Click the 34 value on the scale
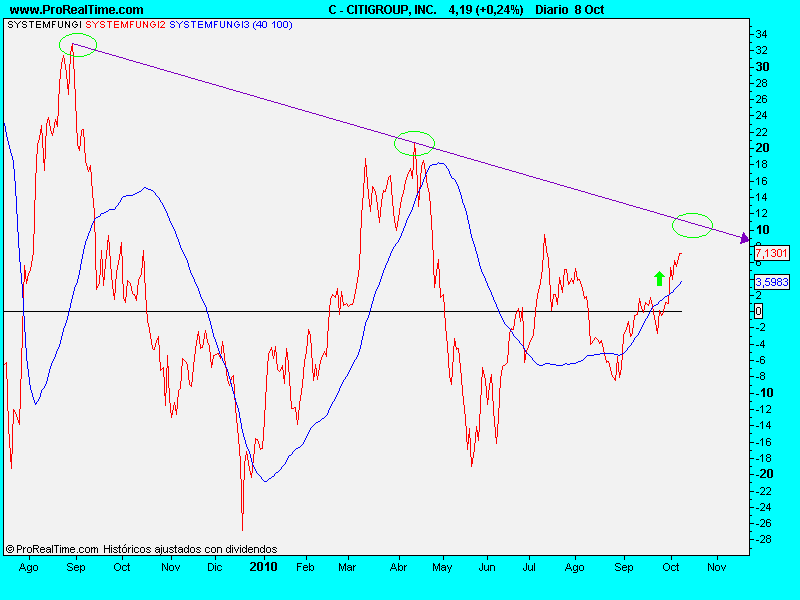 (x=761, y=35)
